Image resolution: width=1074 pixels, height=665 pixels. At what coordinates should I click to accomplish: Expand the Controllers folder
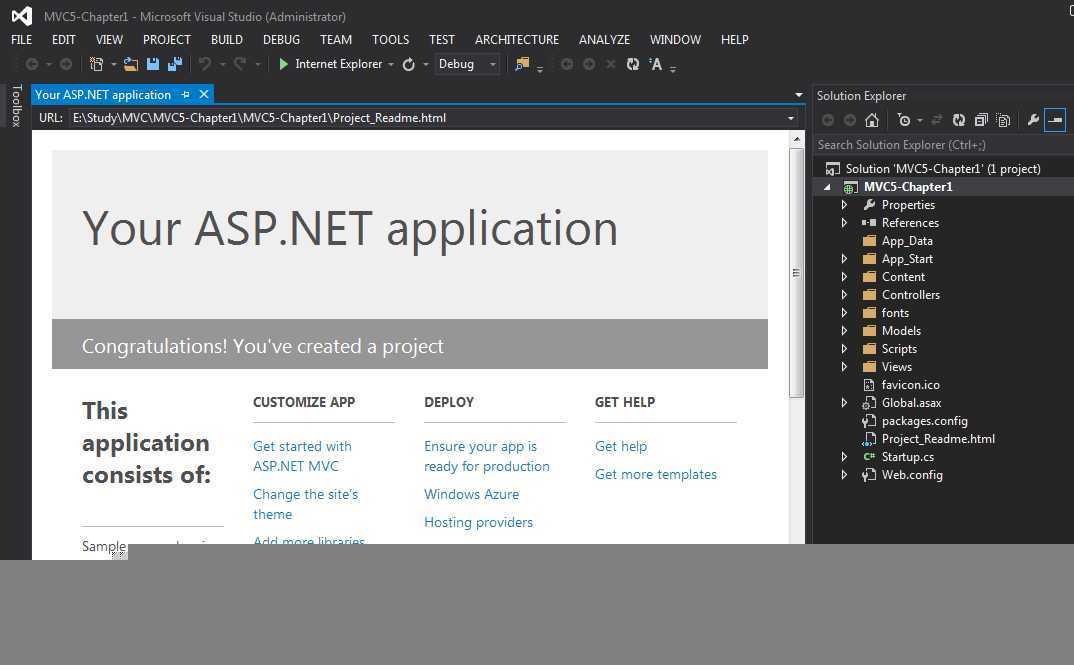coord(844,294)
